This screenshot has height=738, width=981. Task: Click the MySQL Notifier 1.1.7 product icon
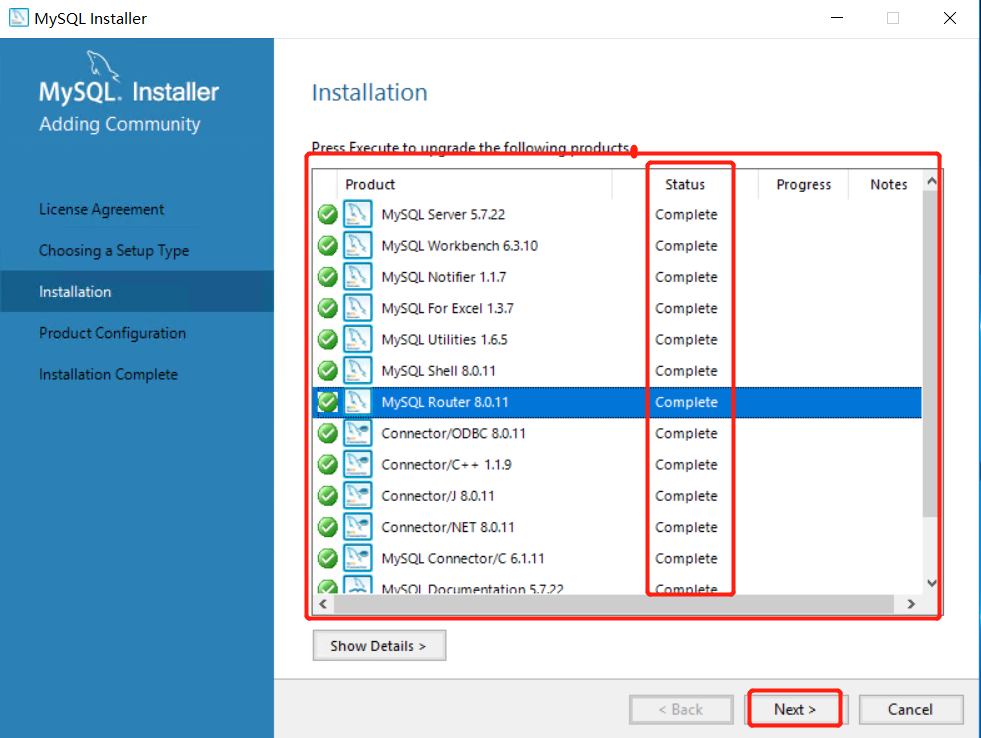357,276
